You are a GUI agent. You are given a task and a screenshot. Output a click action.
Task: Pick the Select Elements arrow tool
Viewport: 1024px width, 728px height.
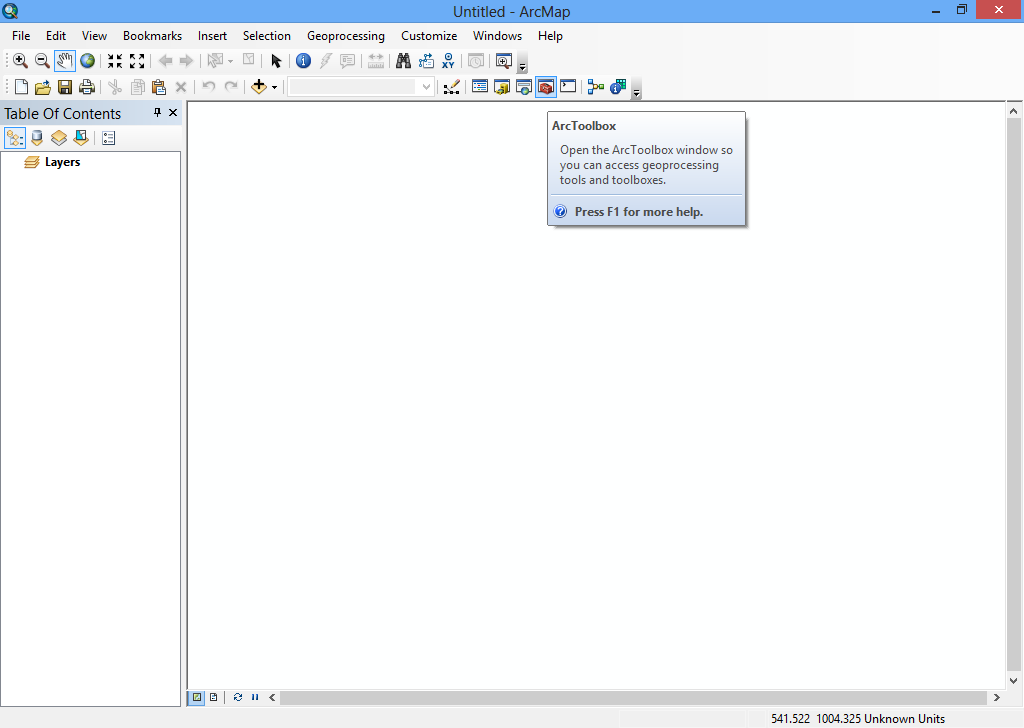(276, 61)
